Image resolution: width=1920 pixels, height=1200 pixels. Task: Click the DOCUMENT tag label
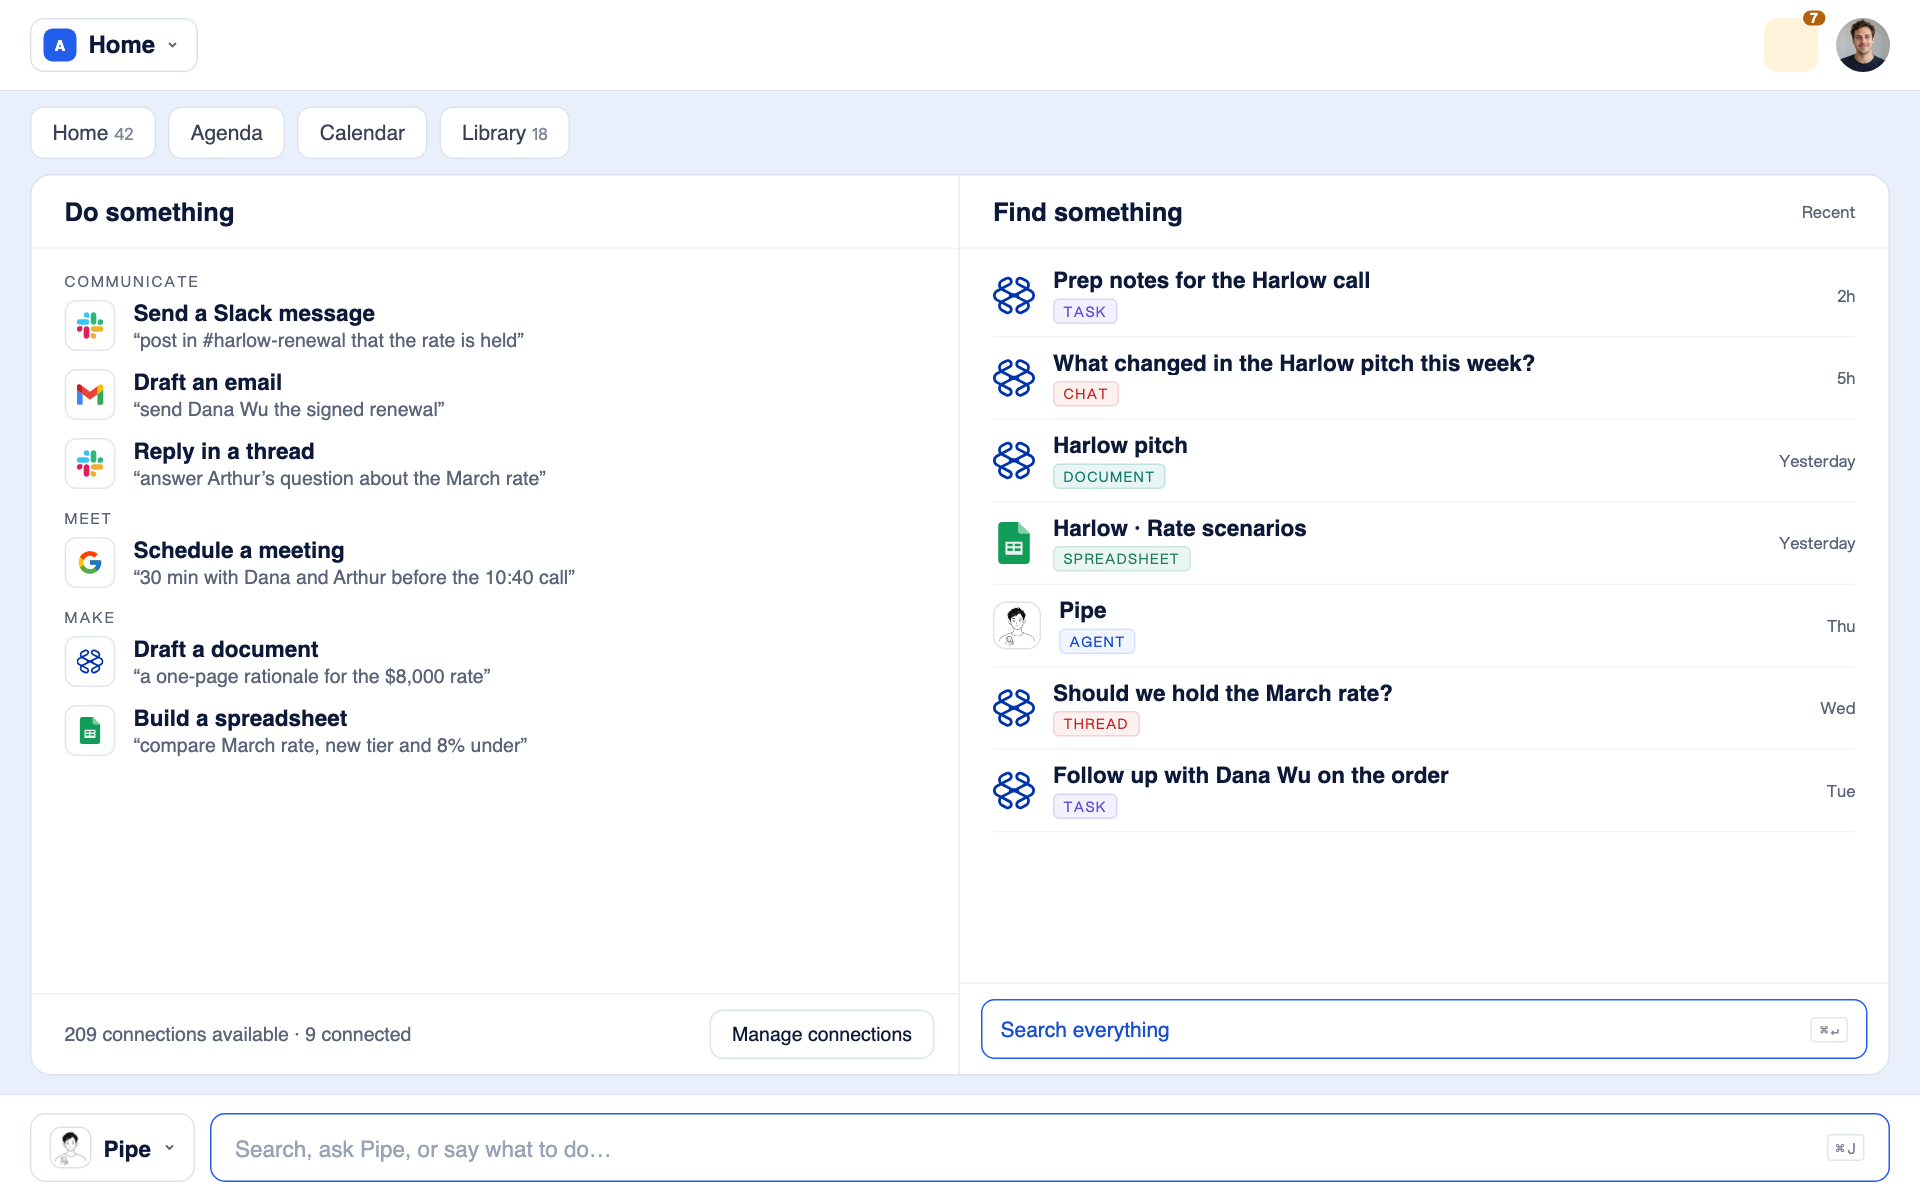(1108, 477)
